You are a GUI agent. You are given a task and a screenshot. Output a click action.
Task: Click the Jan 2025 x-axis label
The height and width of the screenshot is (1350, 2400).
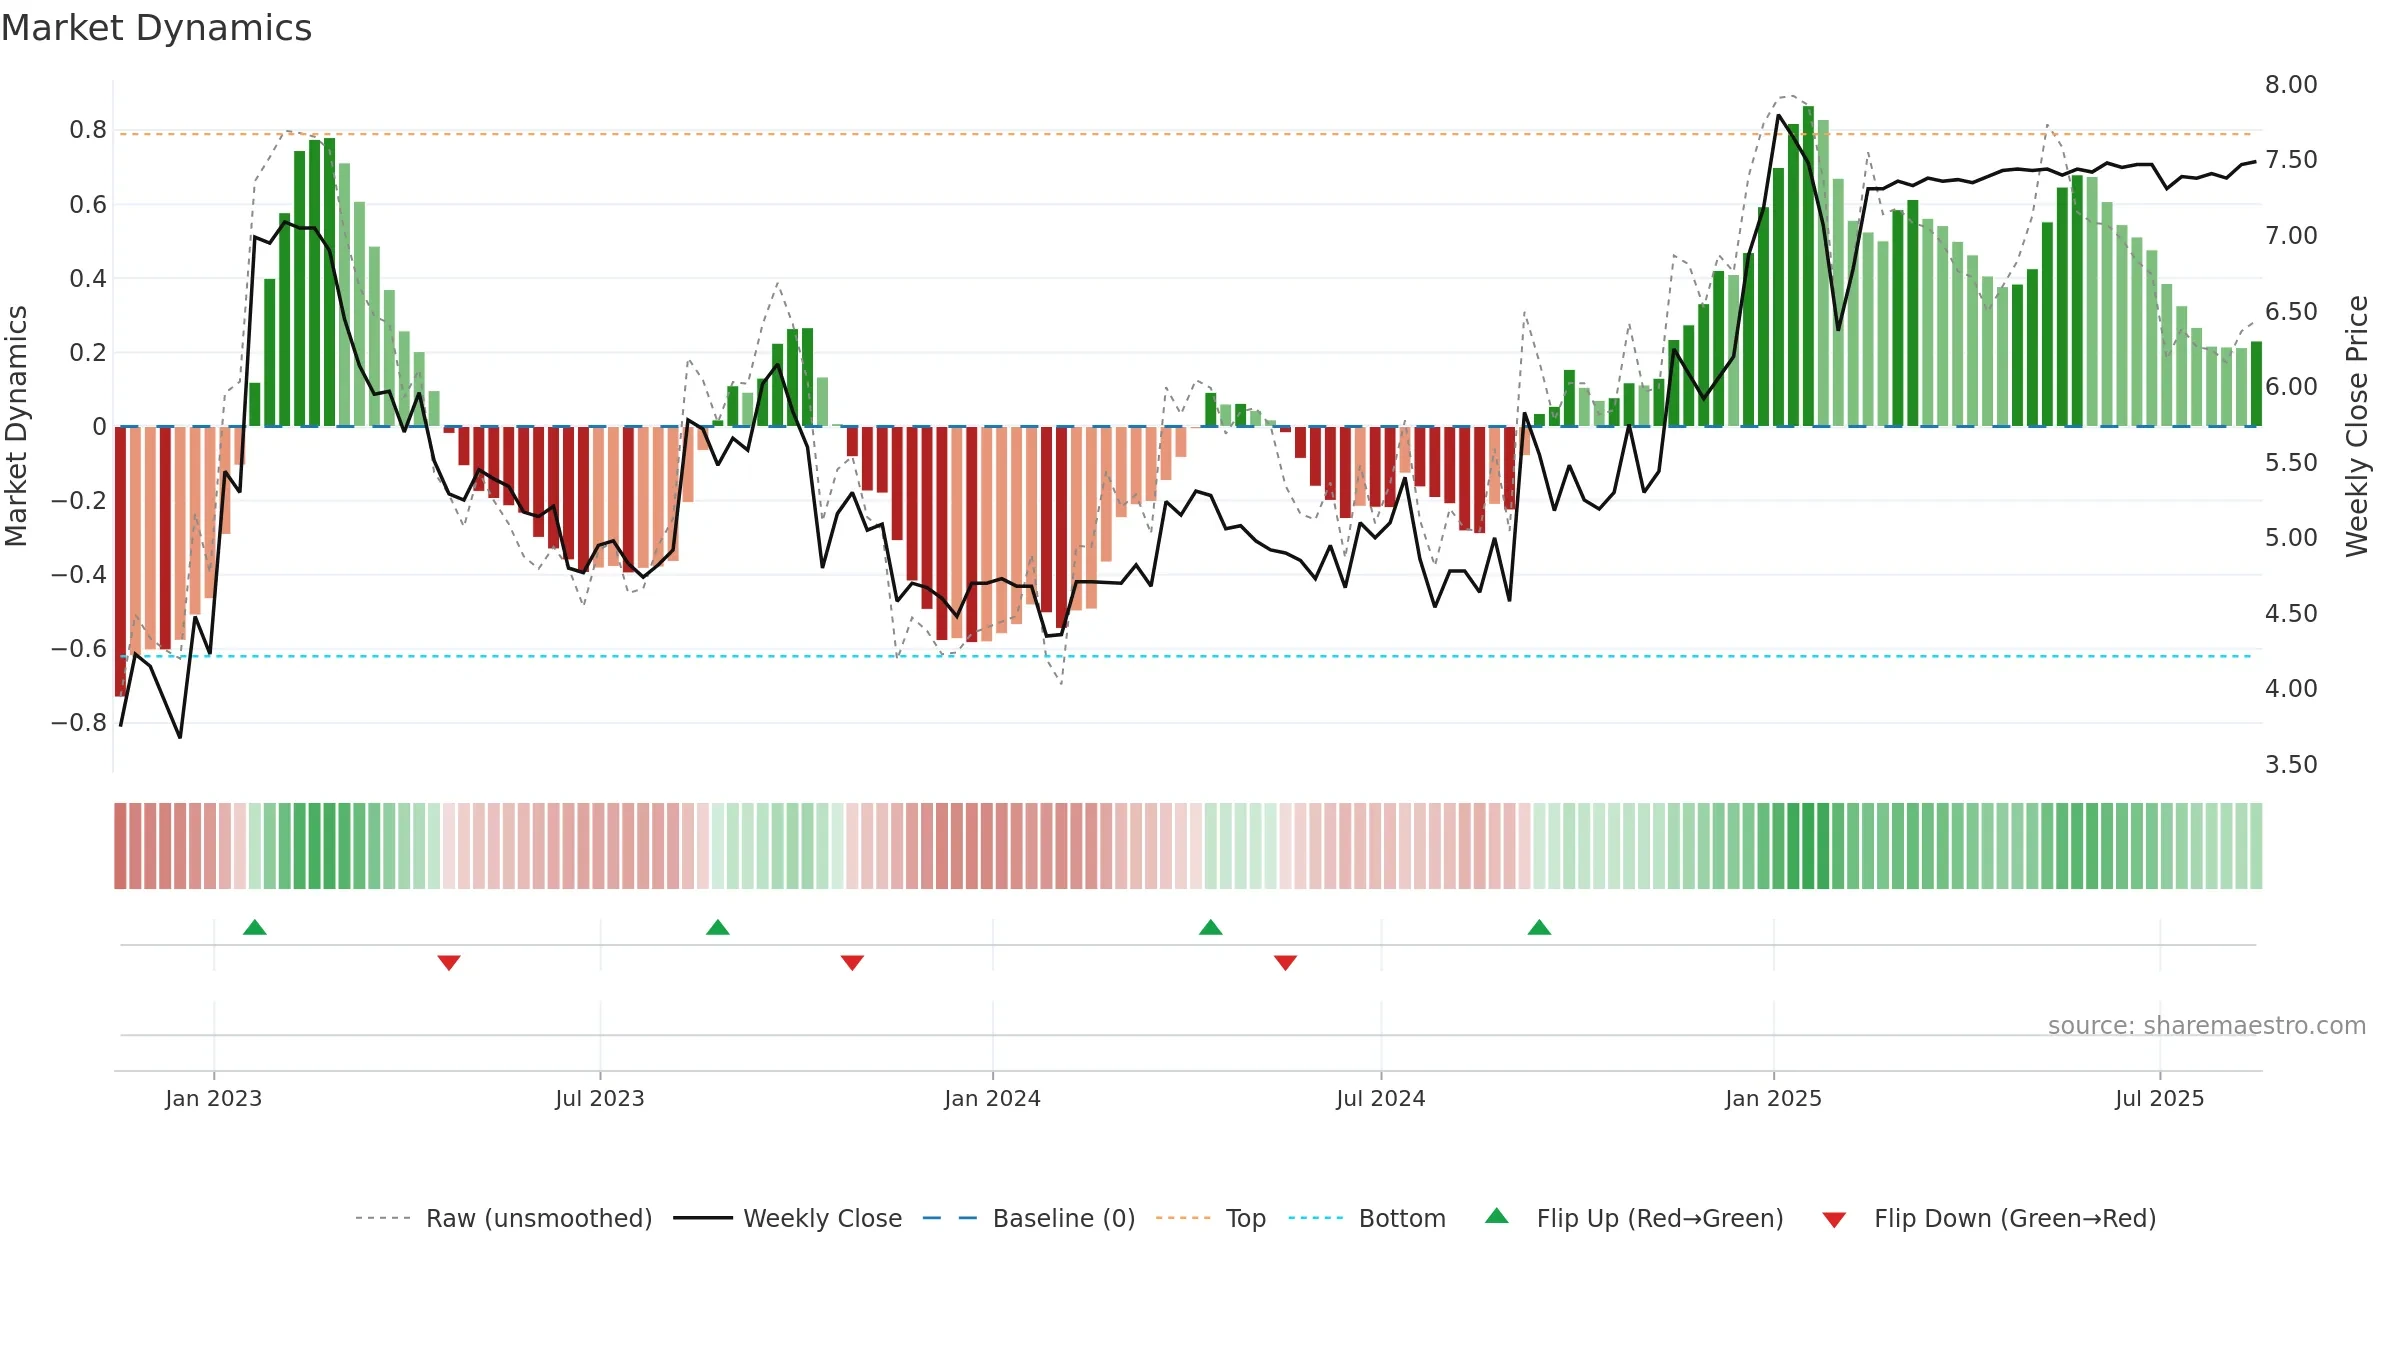click(x=1774, y=1098)
